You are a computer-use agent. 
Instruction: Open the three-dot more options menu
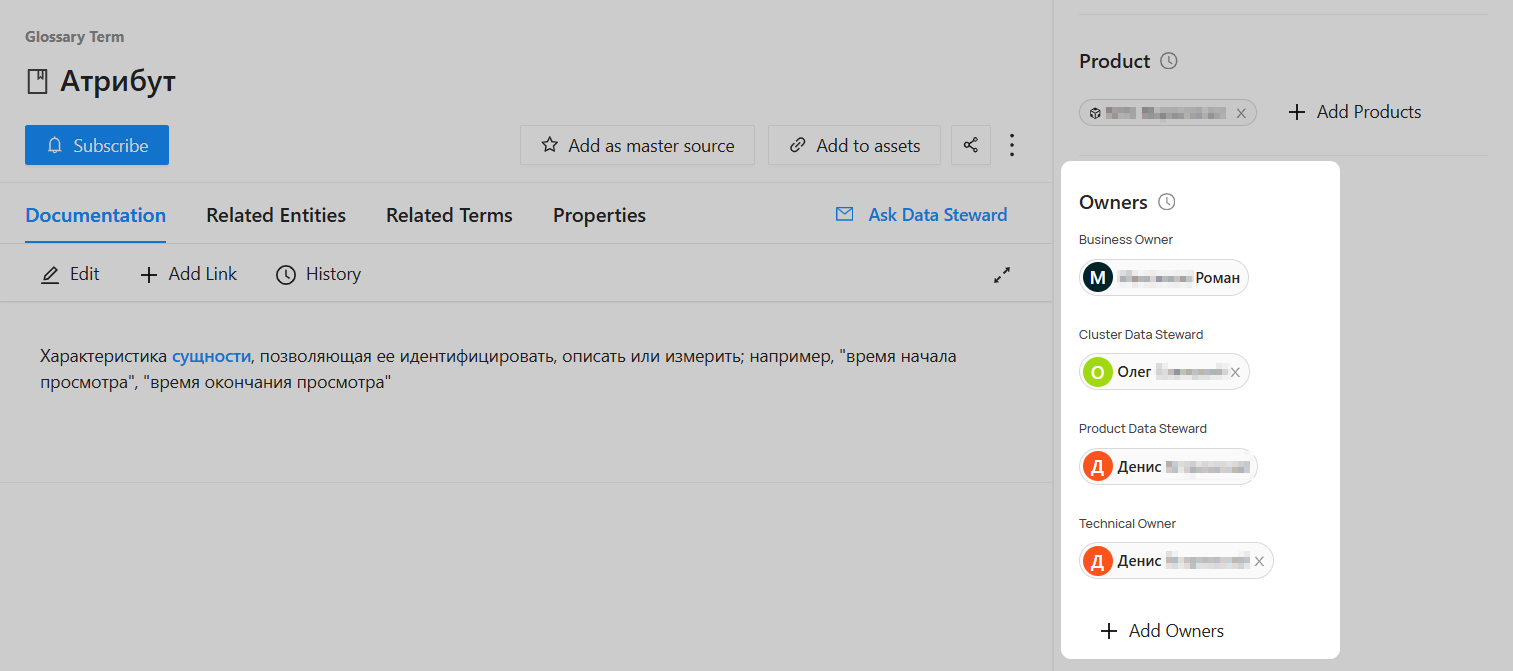1012,145
